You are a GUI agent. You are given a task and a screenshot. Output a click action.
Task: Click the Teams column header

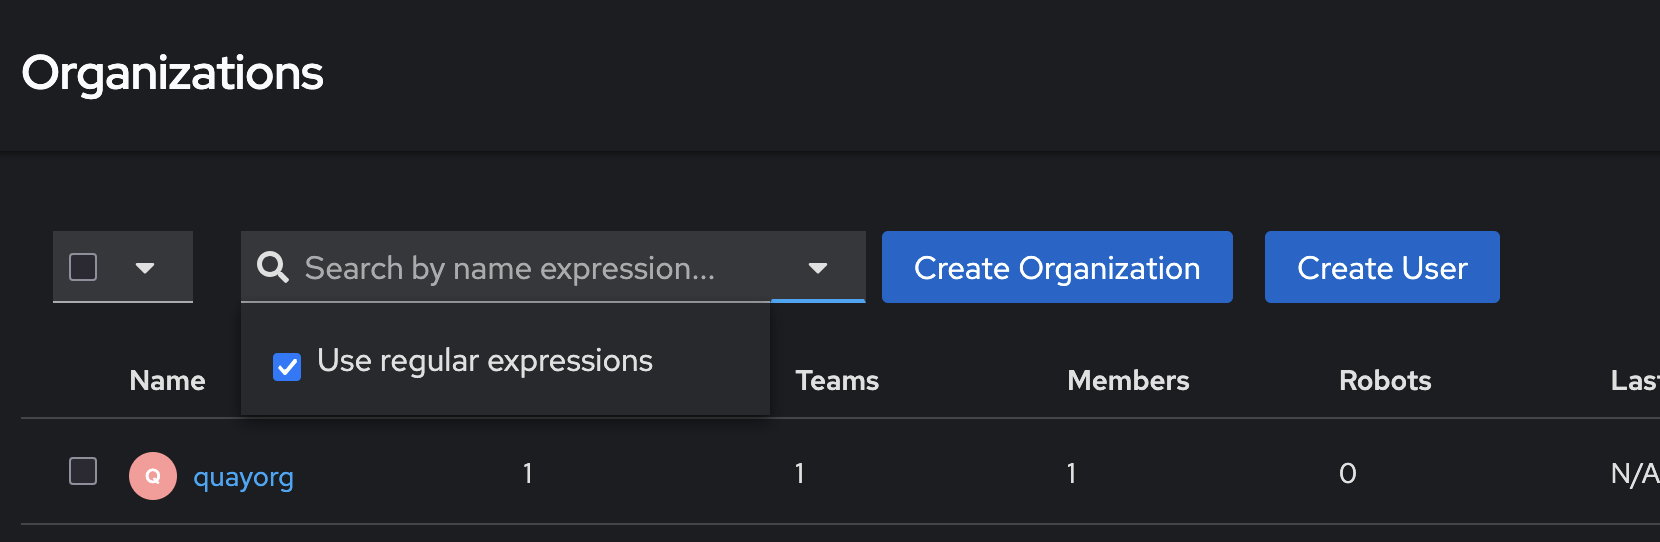[837, 381]
